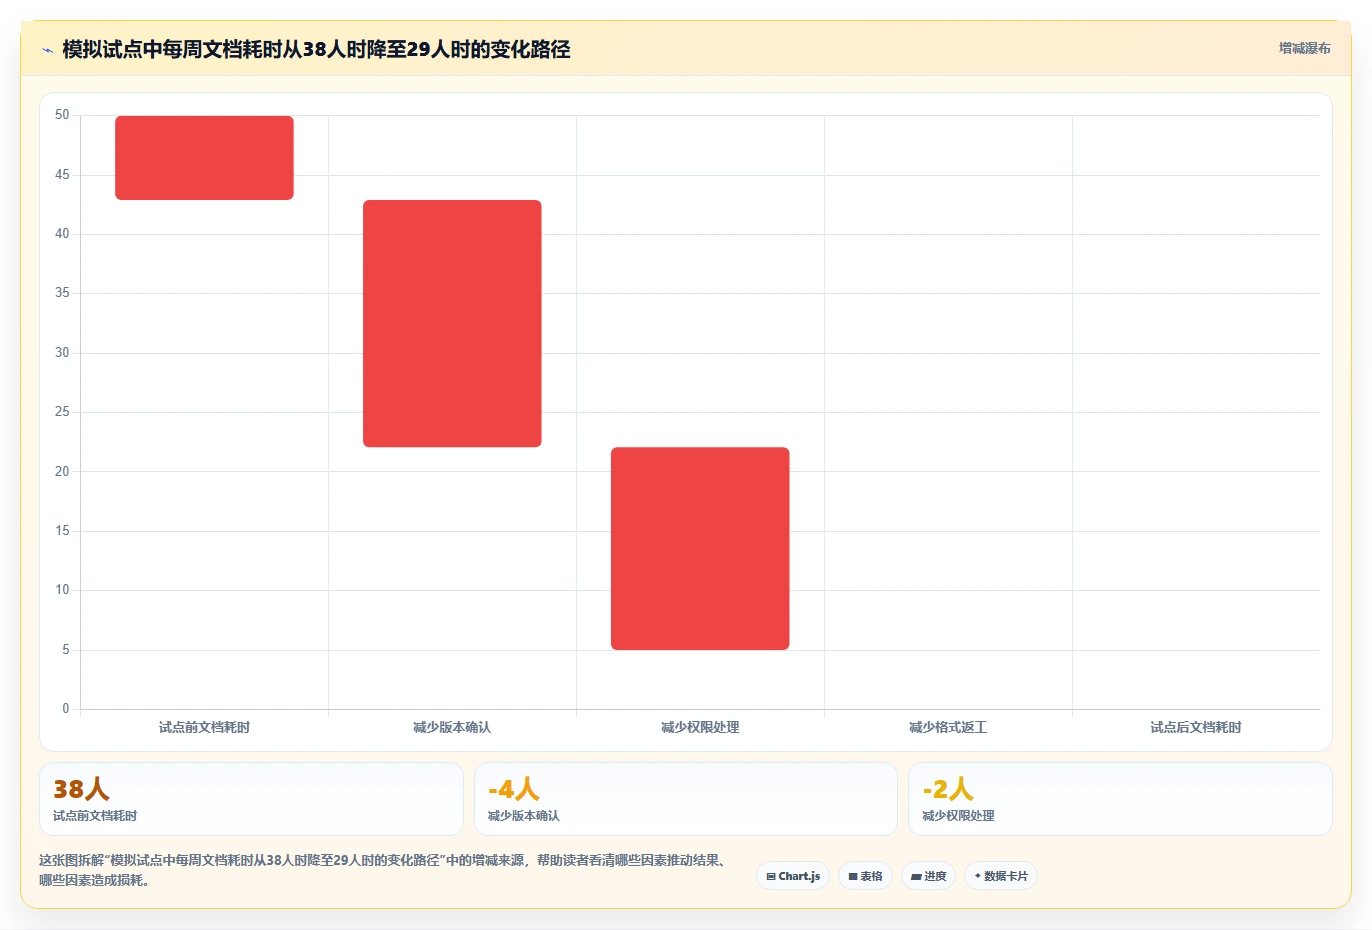Click the y-axis value 0
The image size is (1372, 930).
click(66, 709)
